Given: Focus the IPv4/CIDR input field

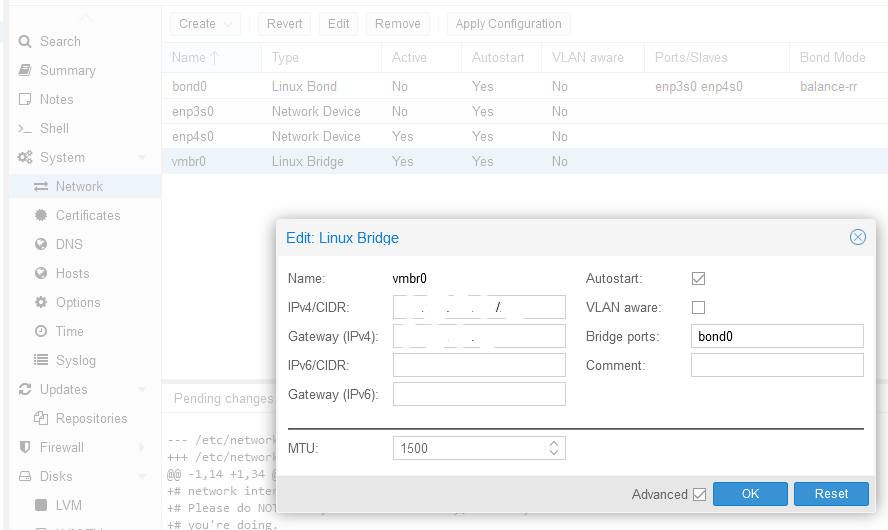Looking at the screenshot, I should pyautogui.click(x=479, y=307).
